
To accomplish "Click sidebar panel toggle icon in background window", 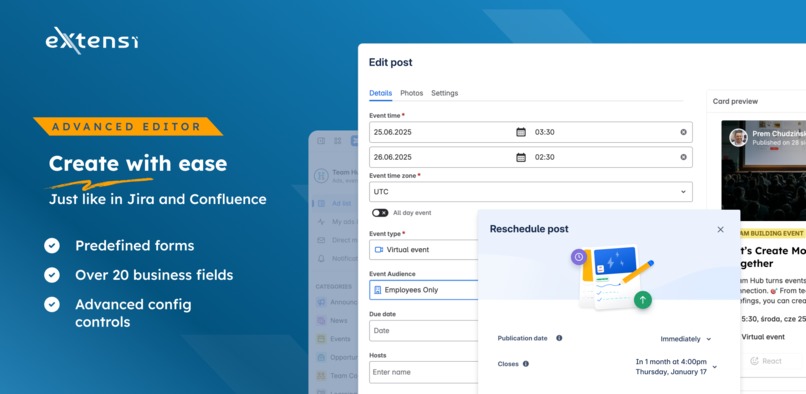I will (321, 140).
